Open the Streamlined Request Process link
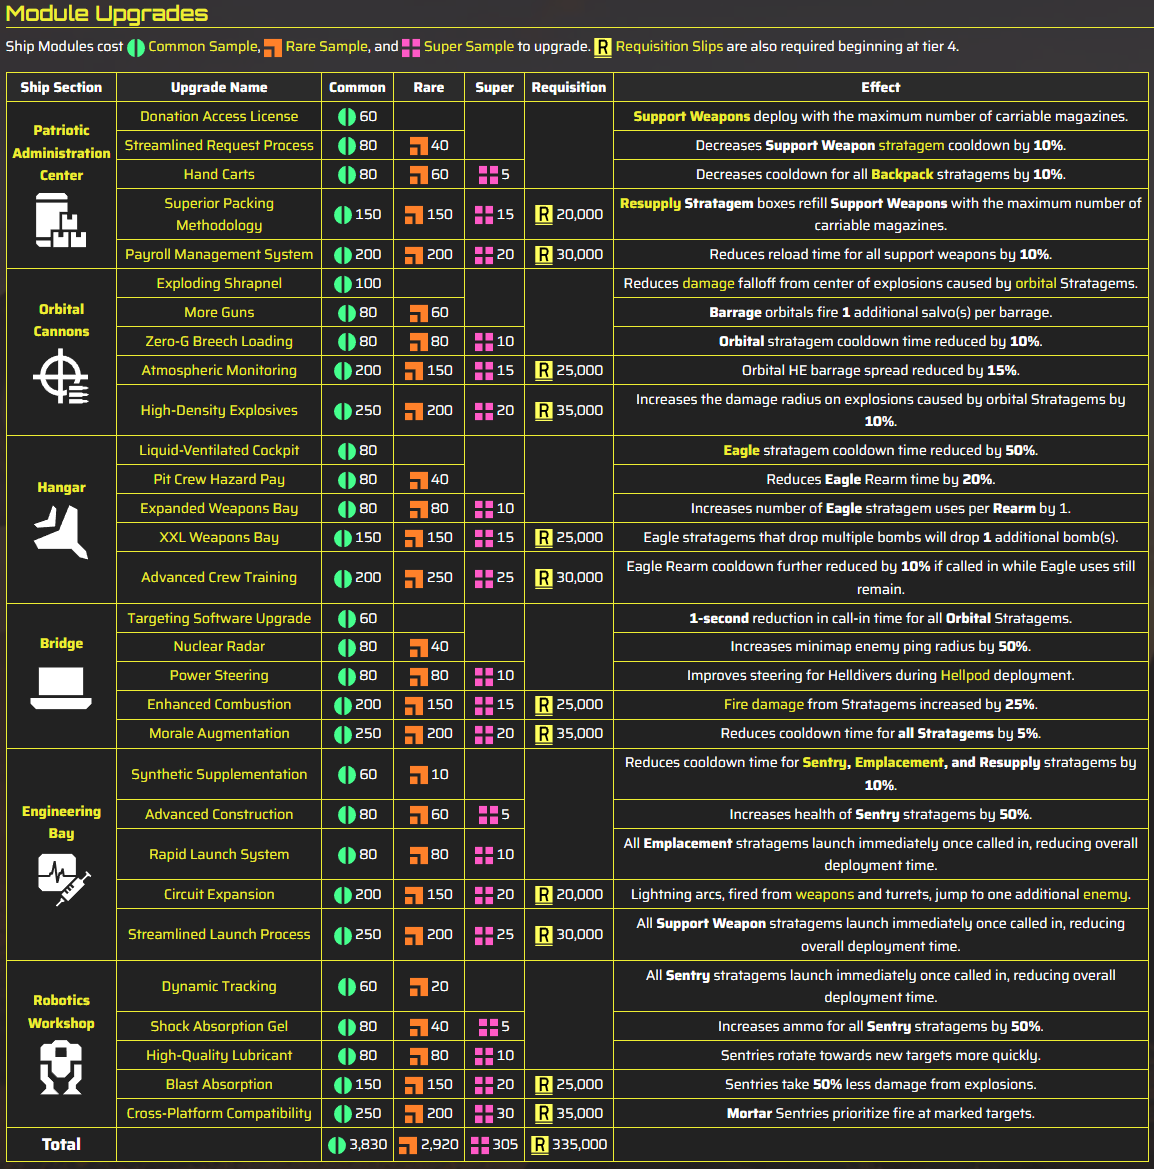The width and height of the screenshot is (1154, 1169). (x=219, y=145)
